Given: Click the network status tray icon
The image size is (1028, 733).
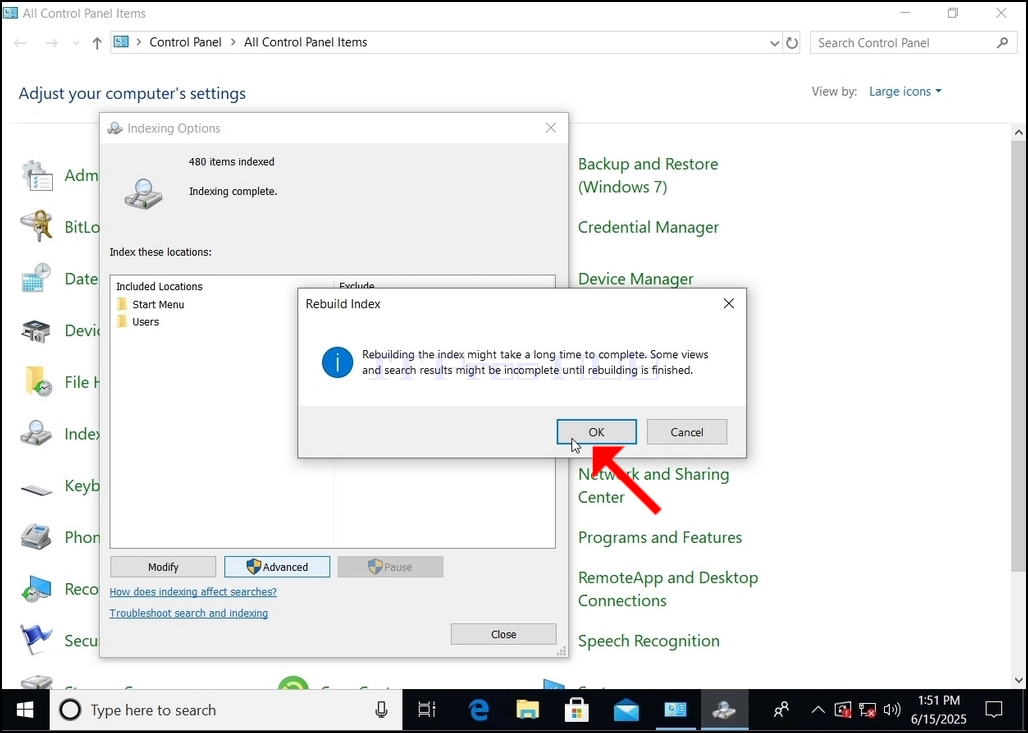Looking at the screenshot, I should (x=867, y=710).
